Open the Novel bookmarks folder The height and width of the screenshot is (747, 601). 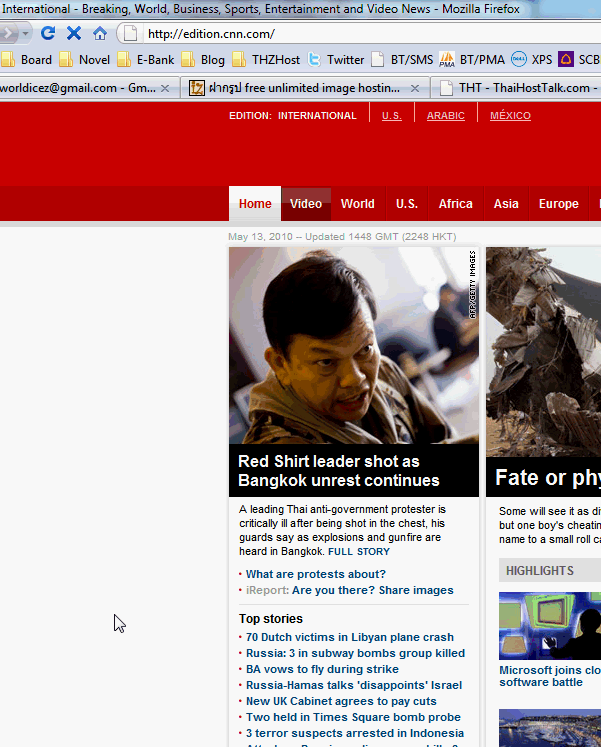point(84,60)
